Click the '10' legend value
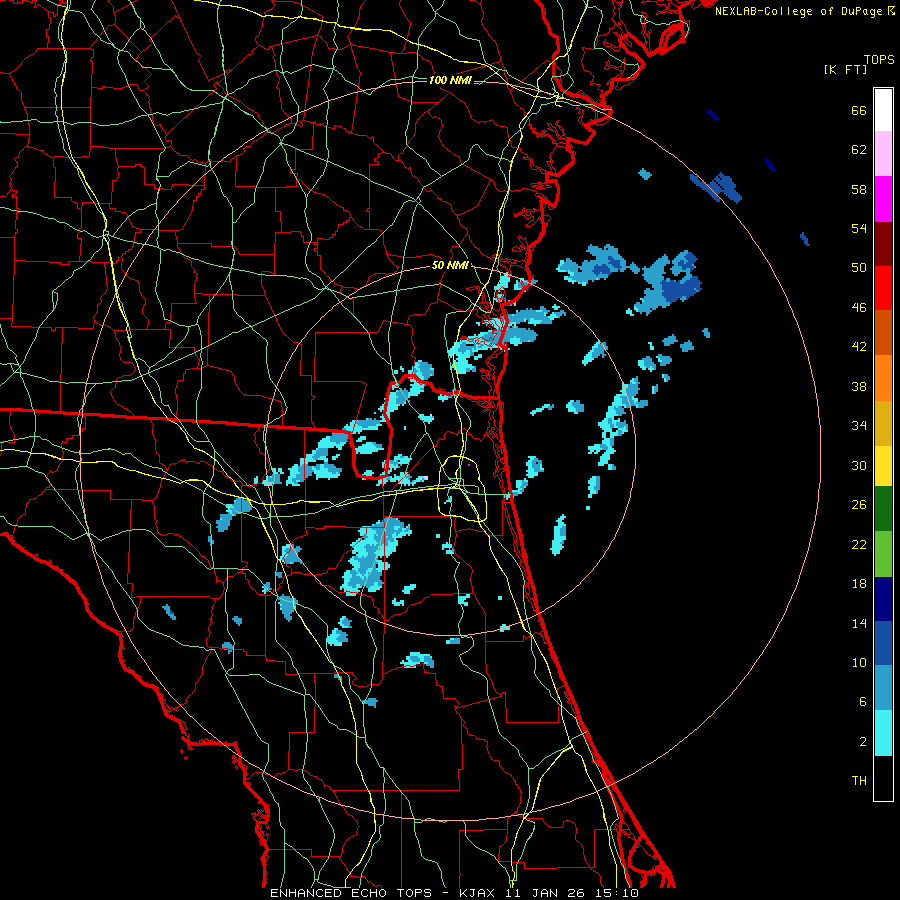 point(859,663)
